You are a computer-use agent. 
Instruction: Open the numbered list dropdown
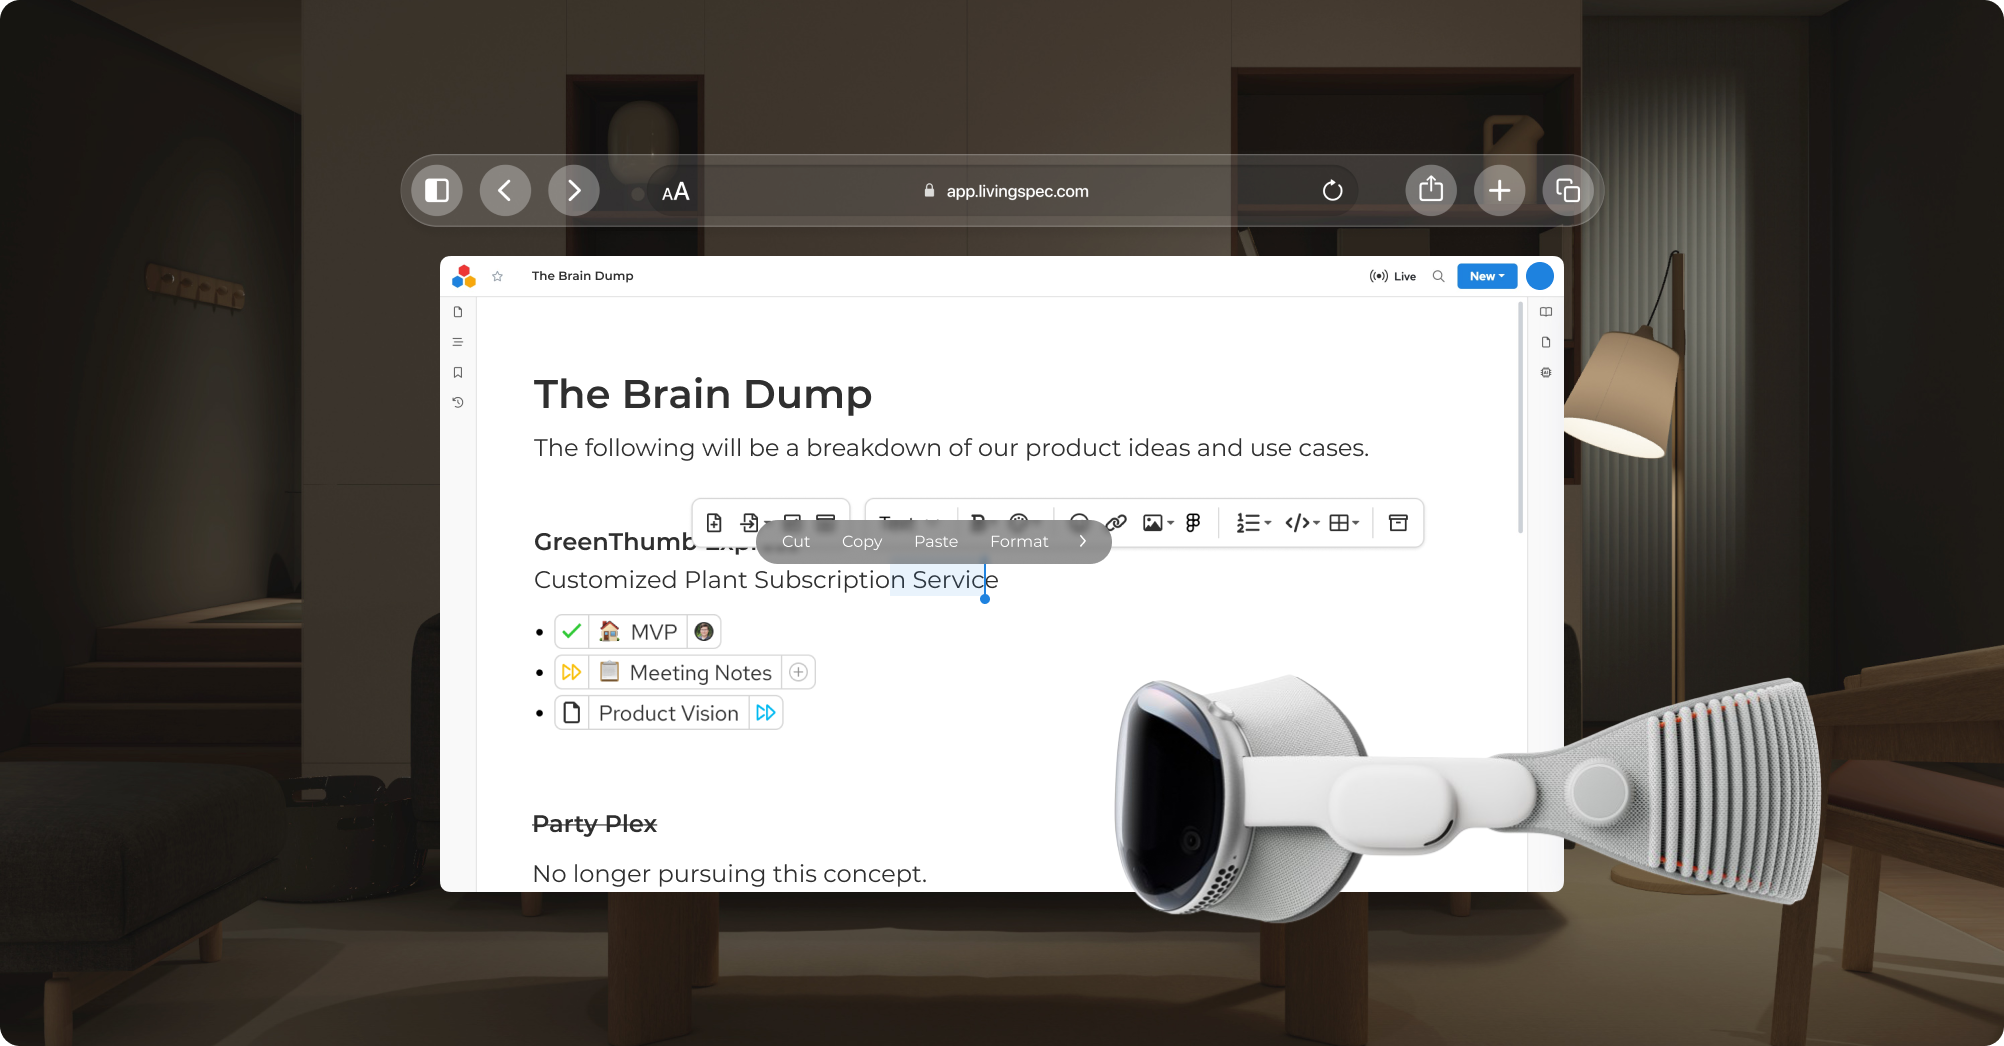1252,523
